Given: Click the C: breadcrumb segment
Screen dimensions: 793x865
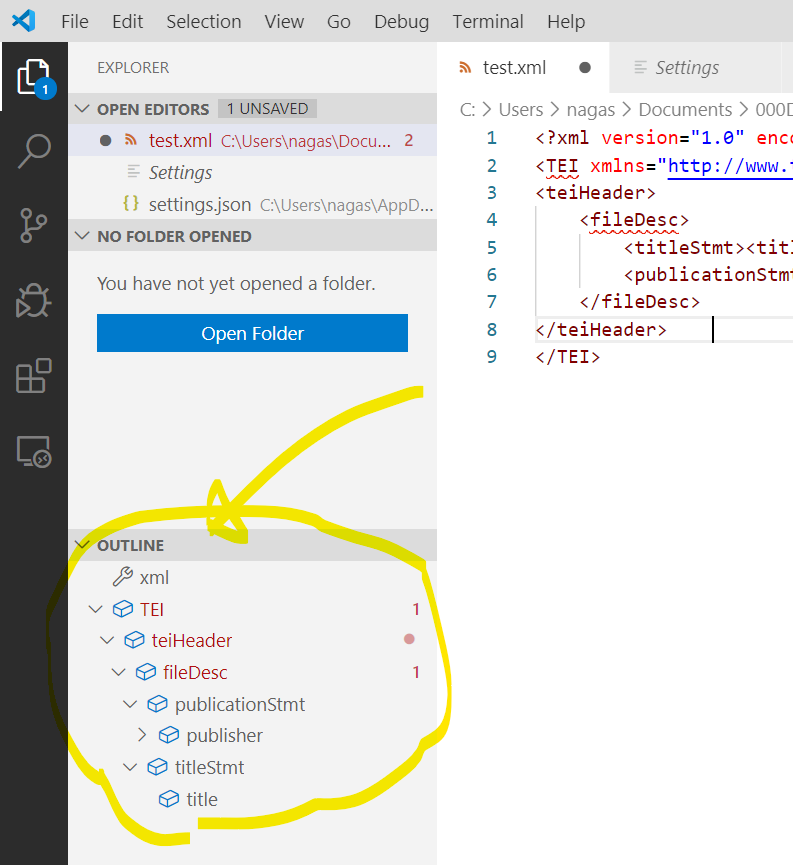Looking at the screenshot, I should (467, 110).
